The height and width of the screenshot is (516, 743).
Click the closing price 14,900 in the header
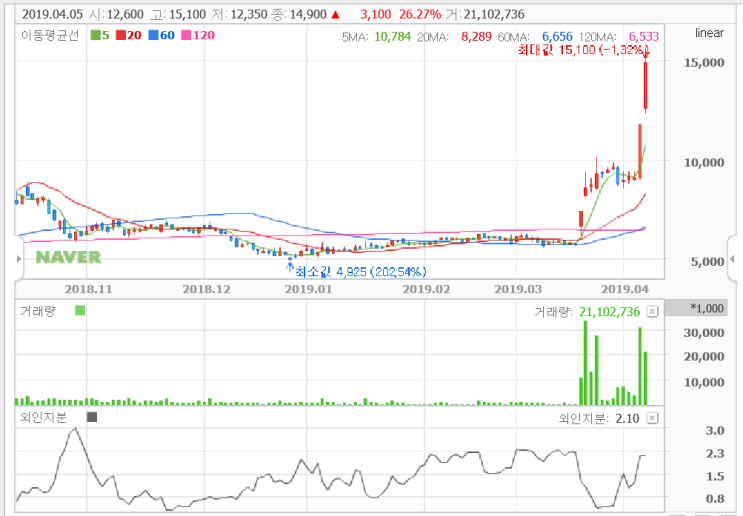[x=308, y=14]
